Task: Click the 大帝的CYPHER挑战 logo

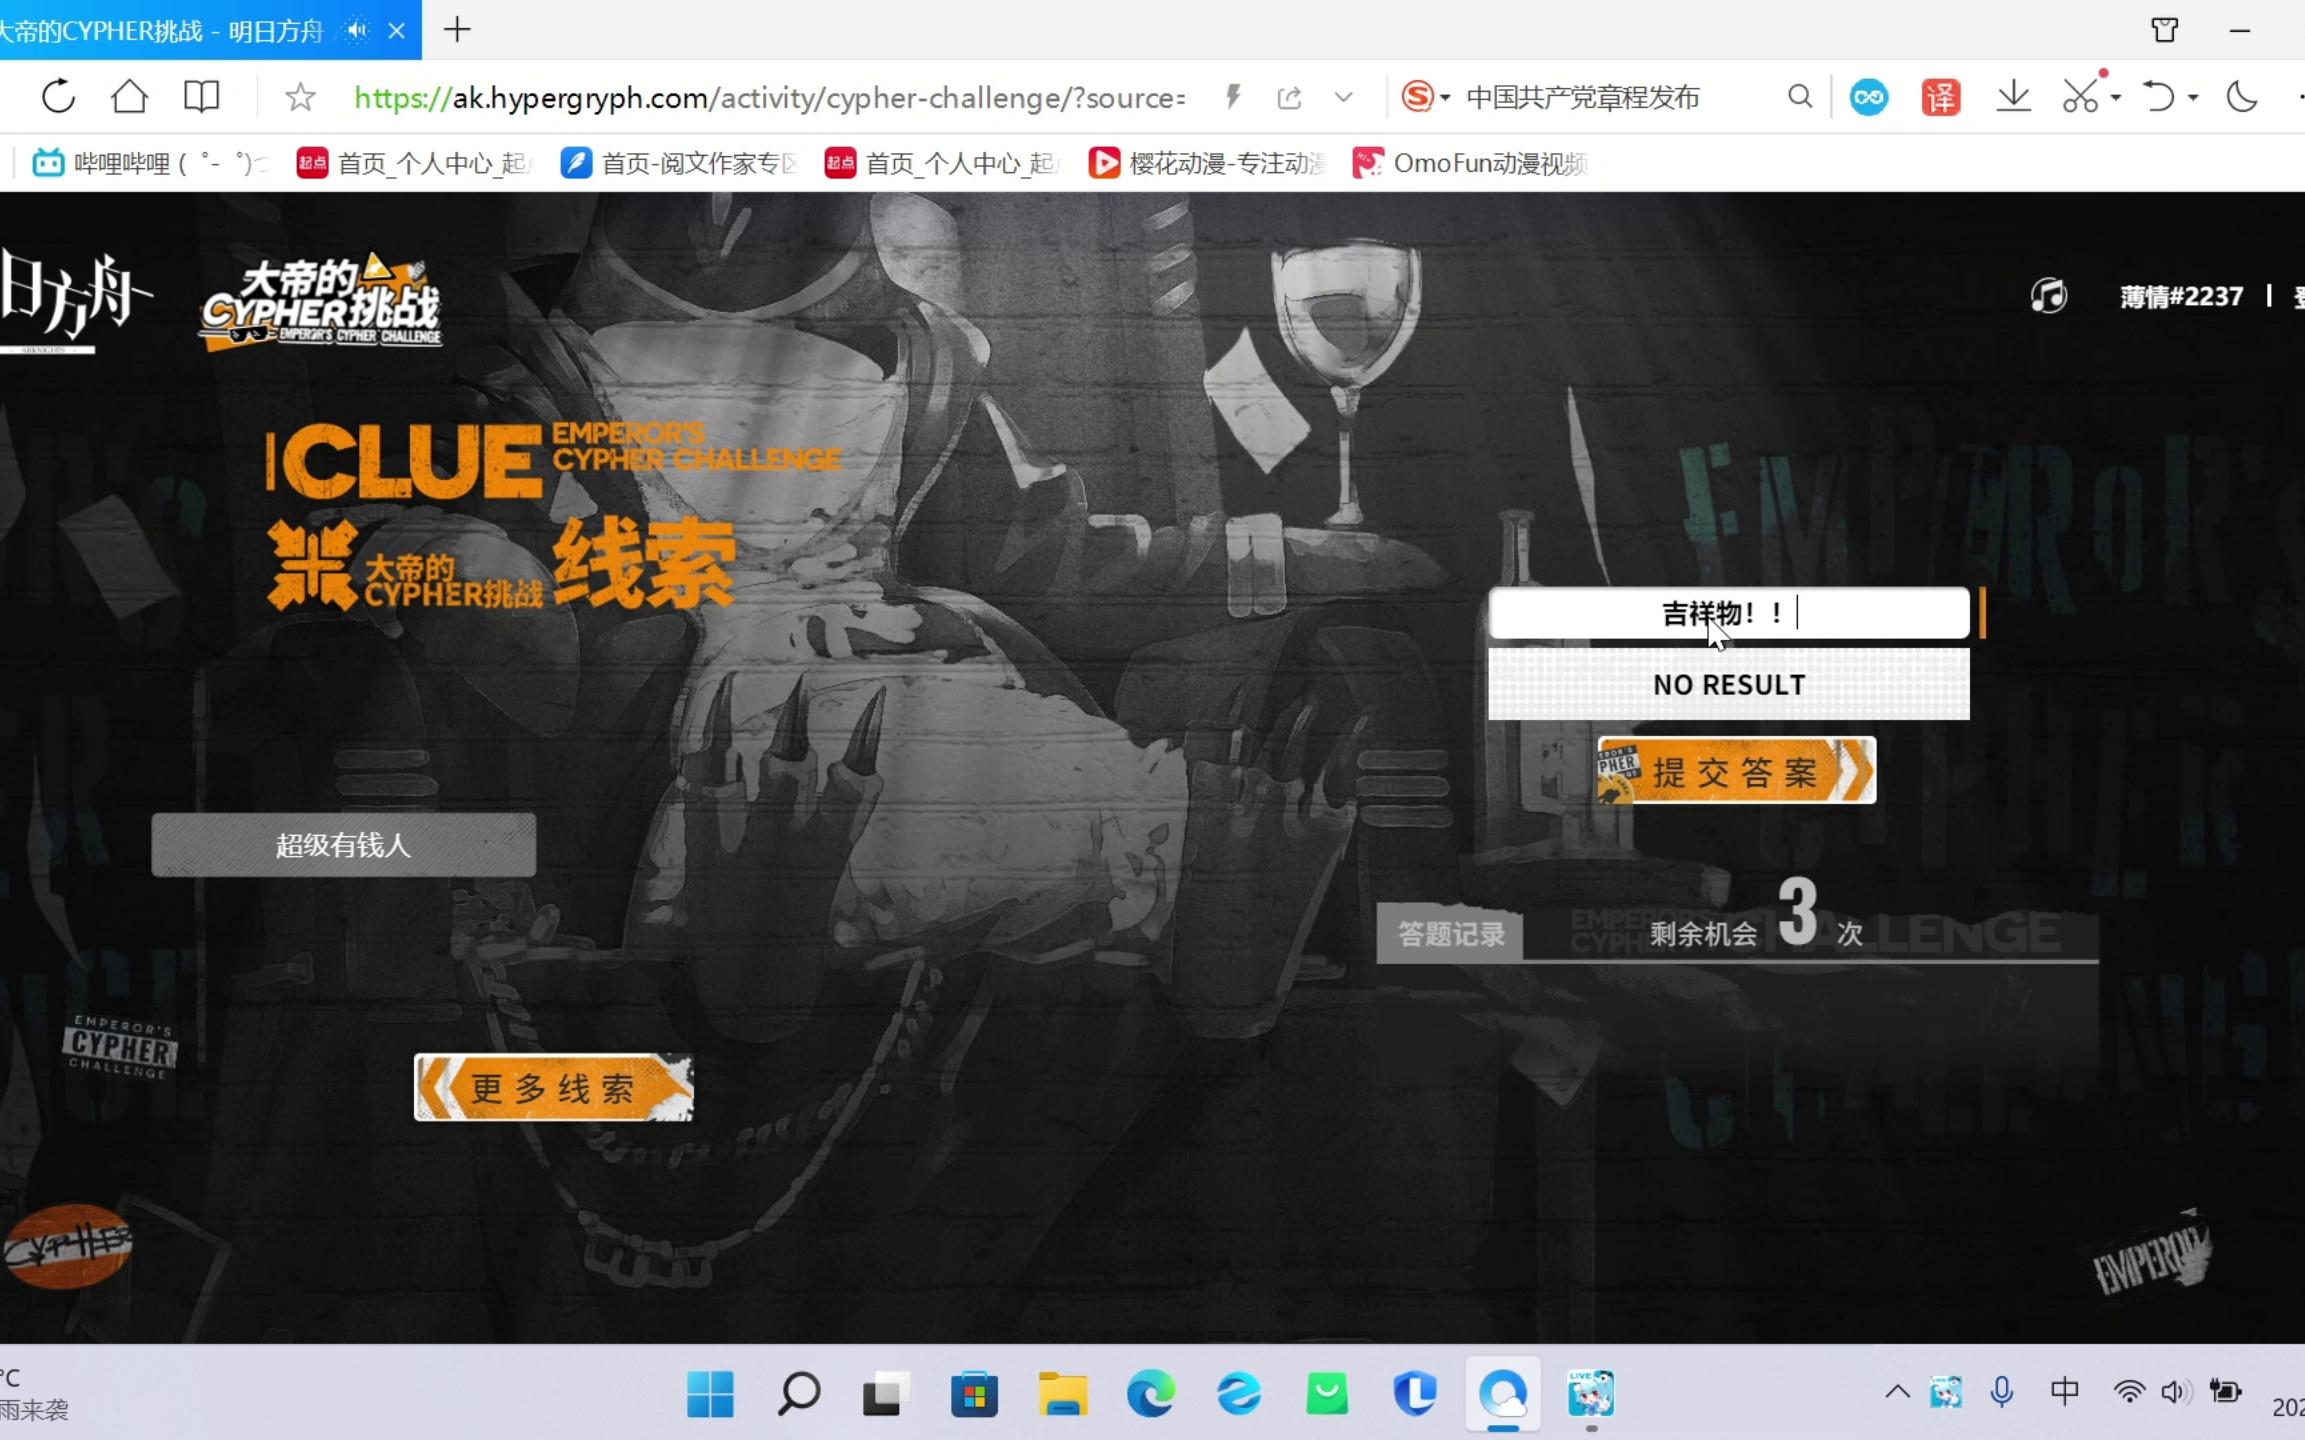Action: (x=322, y=300)
